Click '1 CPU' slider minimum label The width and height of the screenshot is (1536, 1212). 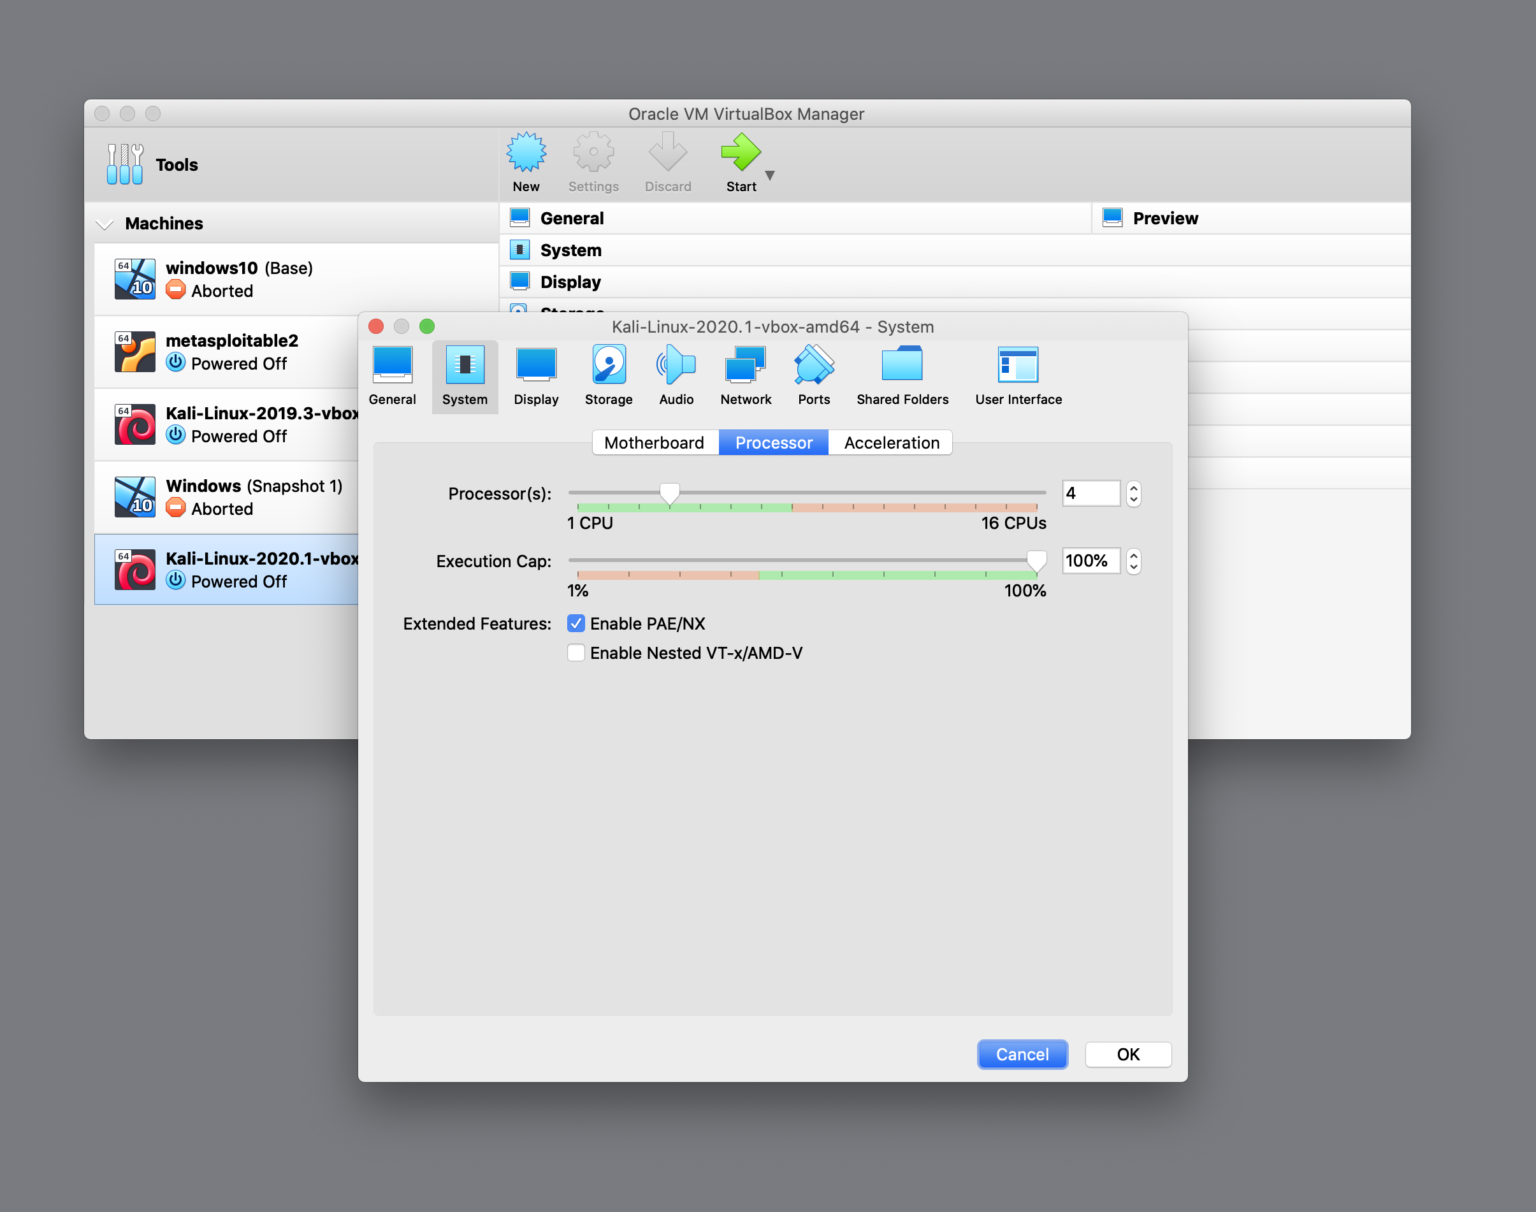(x=590, y=523)
